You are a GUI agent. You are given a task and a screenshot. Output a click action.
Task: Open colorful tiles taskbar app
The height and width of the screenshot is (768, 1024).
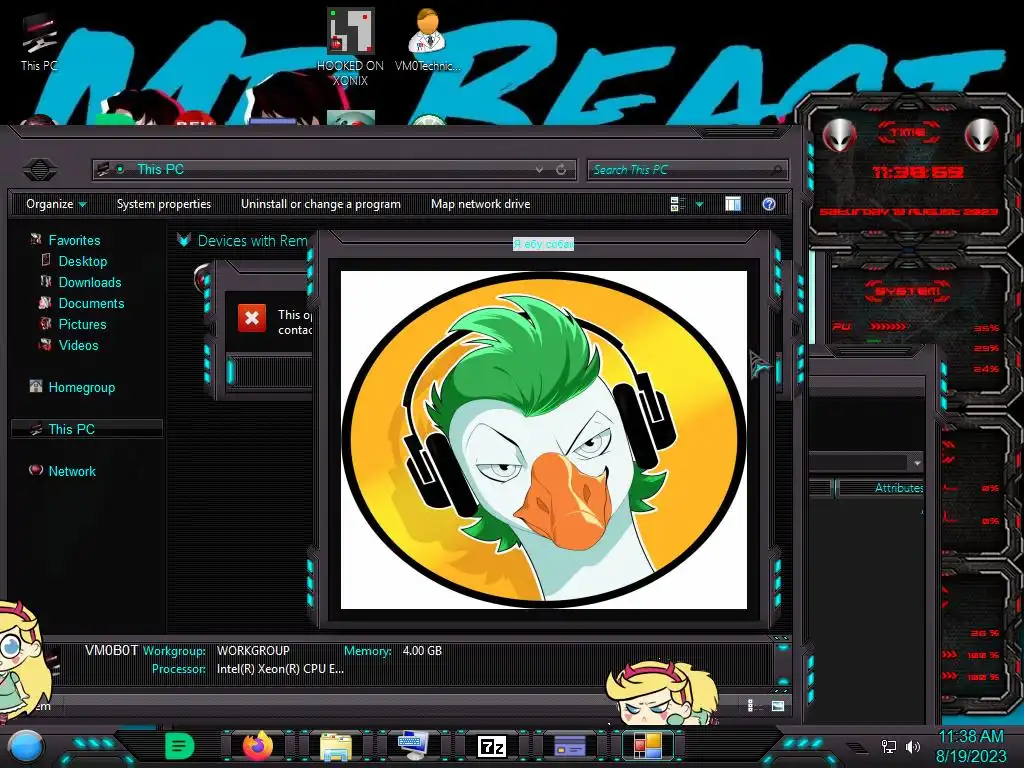pyautogui.click(x=648, y=746)
